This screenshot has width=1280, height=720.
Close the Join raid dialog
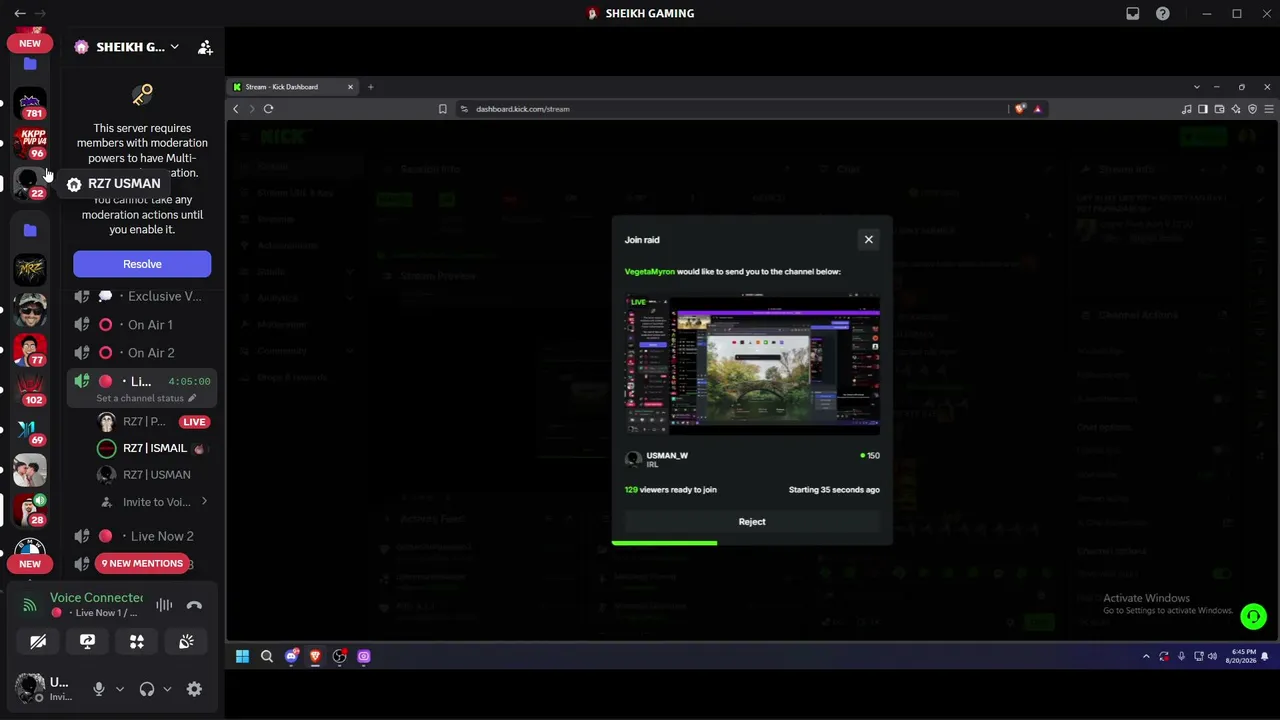point(869,239)
